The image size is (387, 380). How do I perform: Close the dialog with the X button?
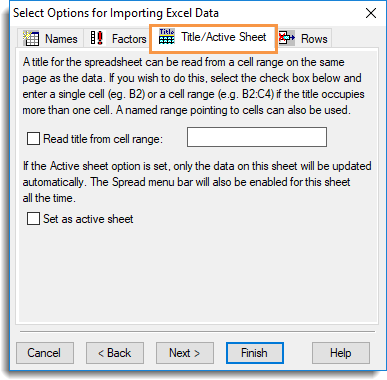pyautogui.click(x=371, y=13)
